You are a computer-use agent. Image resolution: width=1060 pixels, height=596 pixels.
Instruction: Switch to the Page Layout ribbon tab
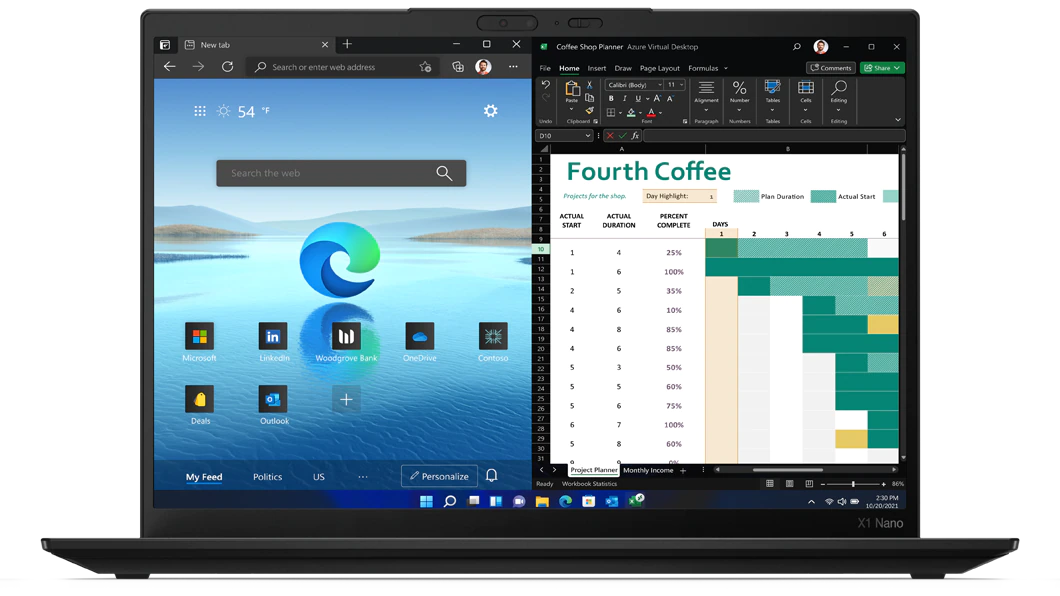pos(660,68)
